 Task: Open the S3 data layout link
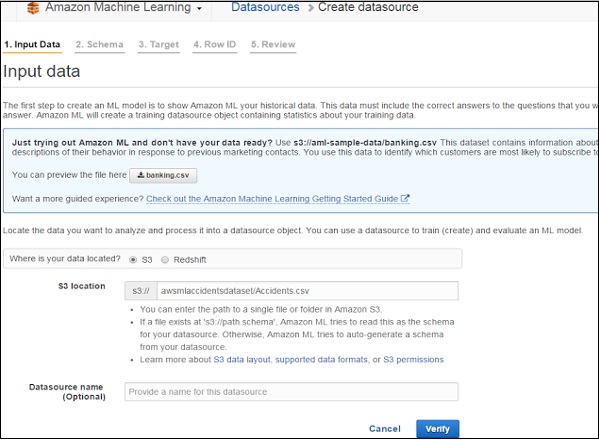242,360
